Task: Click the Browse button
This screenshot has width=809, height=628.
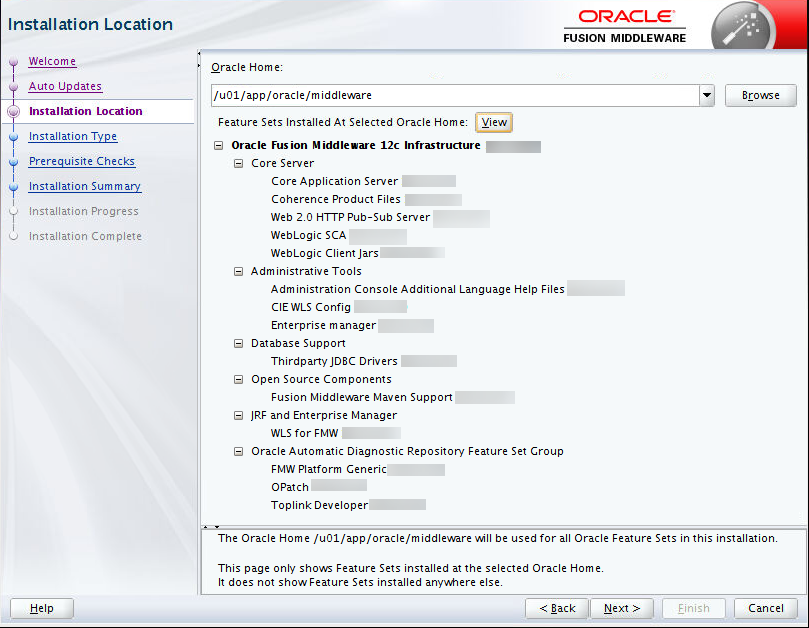Action: pos(761,95)
